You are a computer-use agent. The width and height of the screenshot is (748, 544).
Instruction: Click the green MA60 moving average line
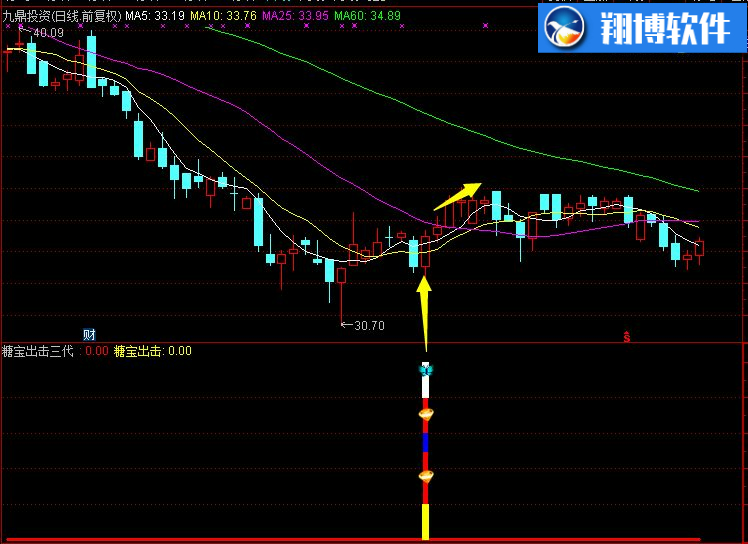click(x=453, y=125)
